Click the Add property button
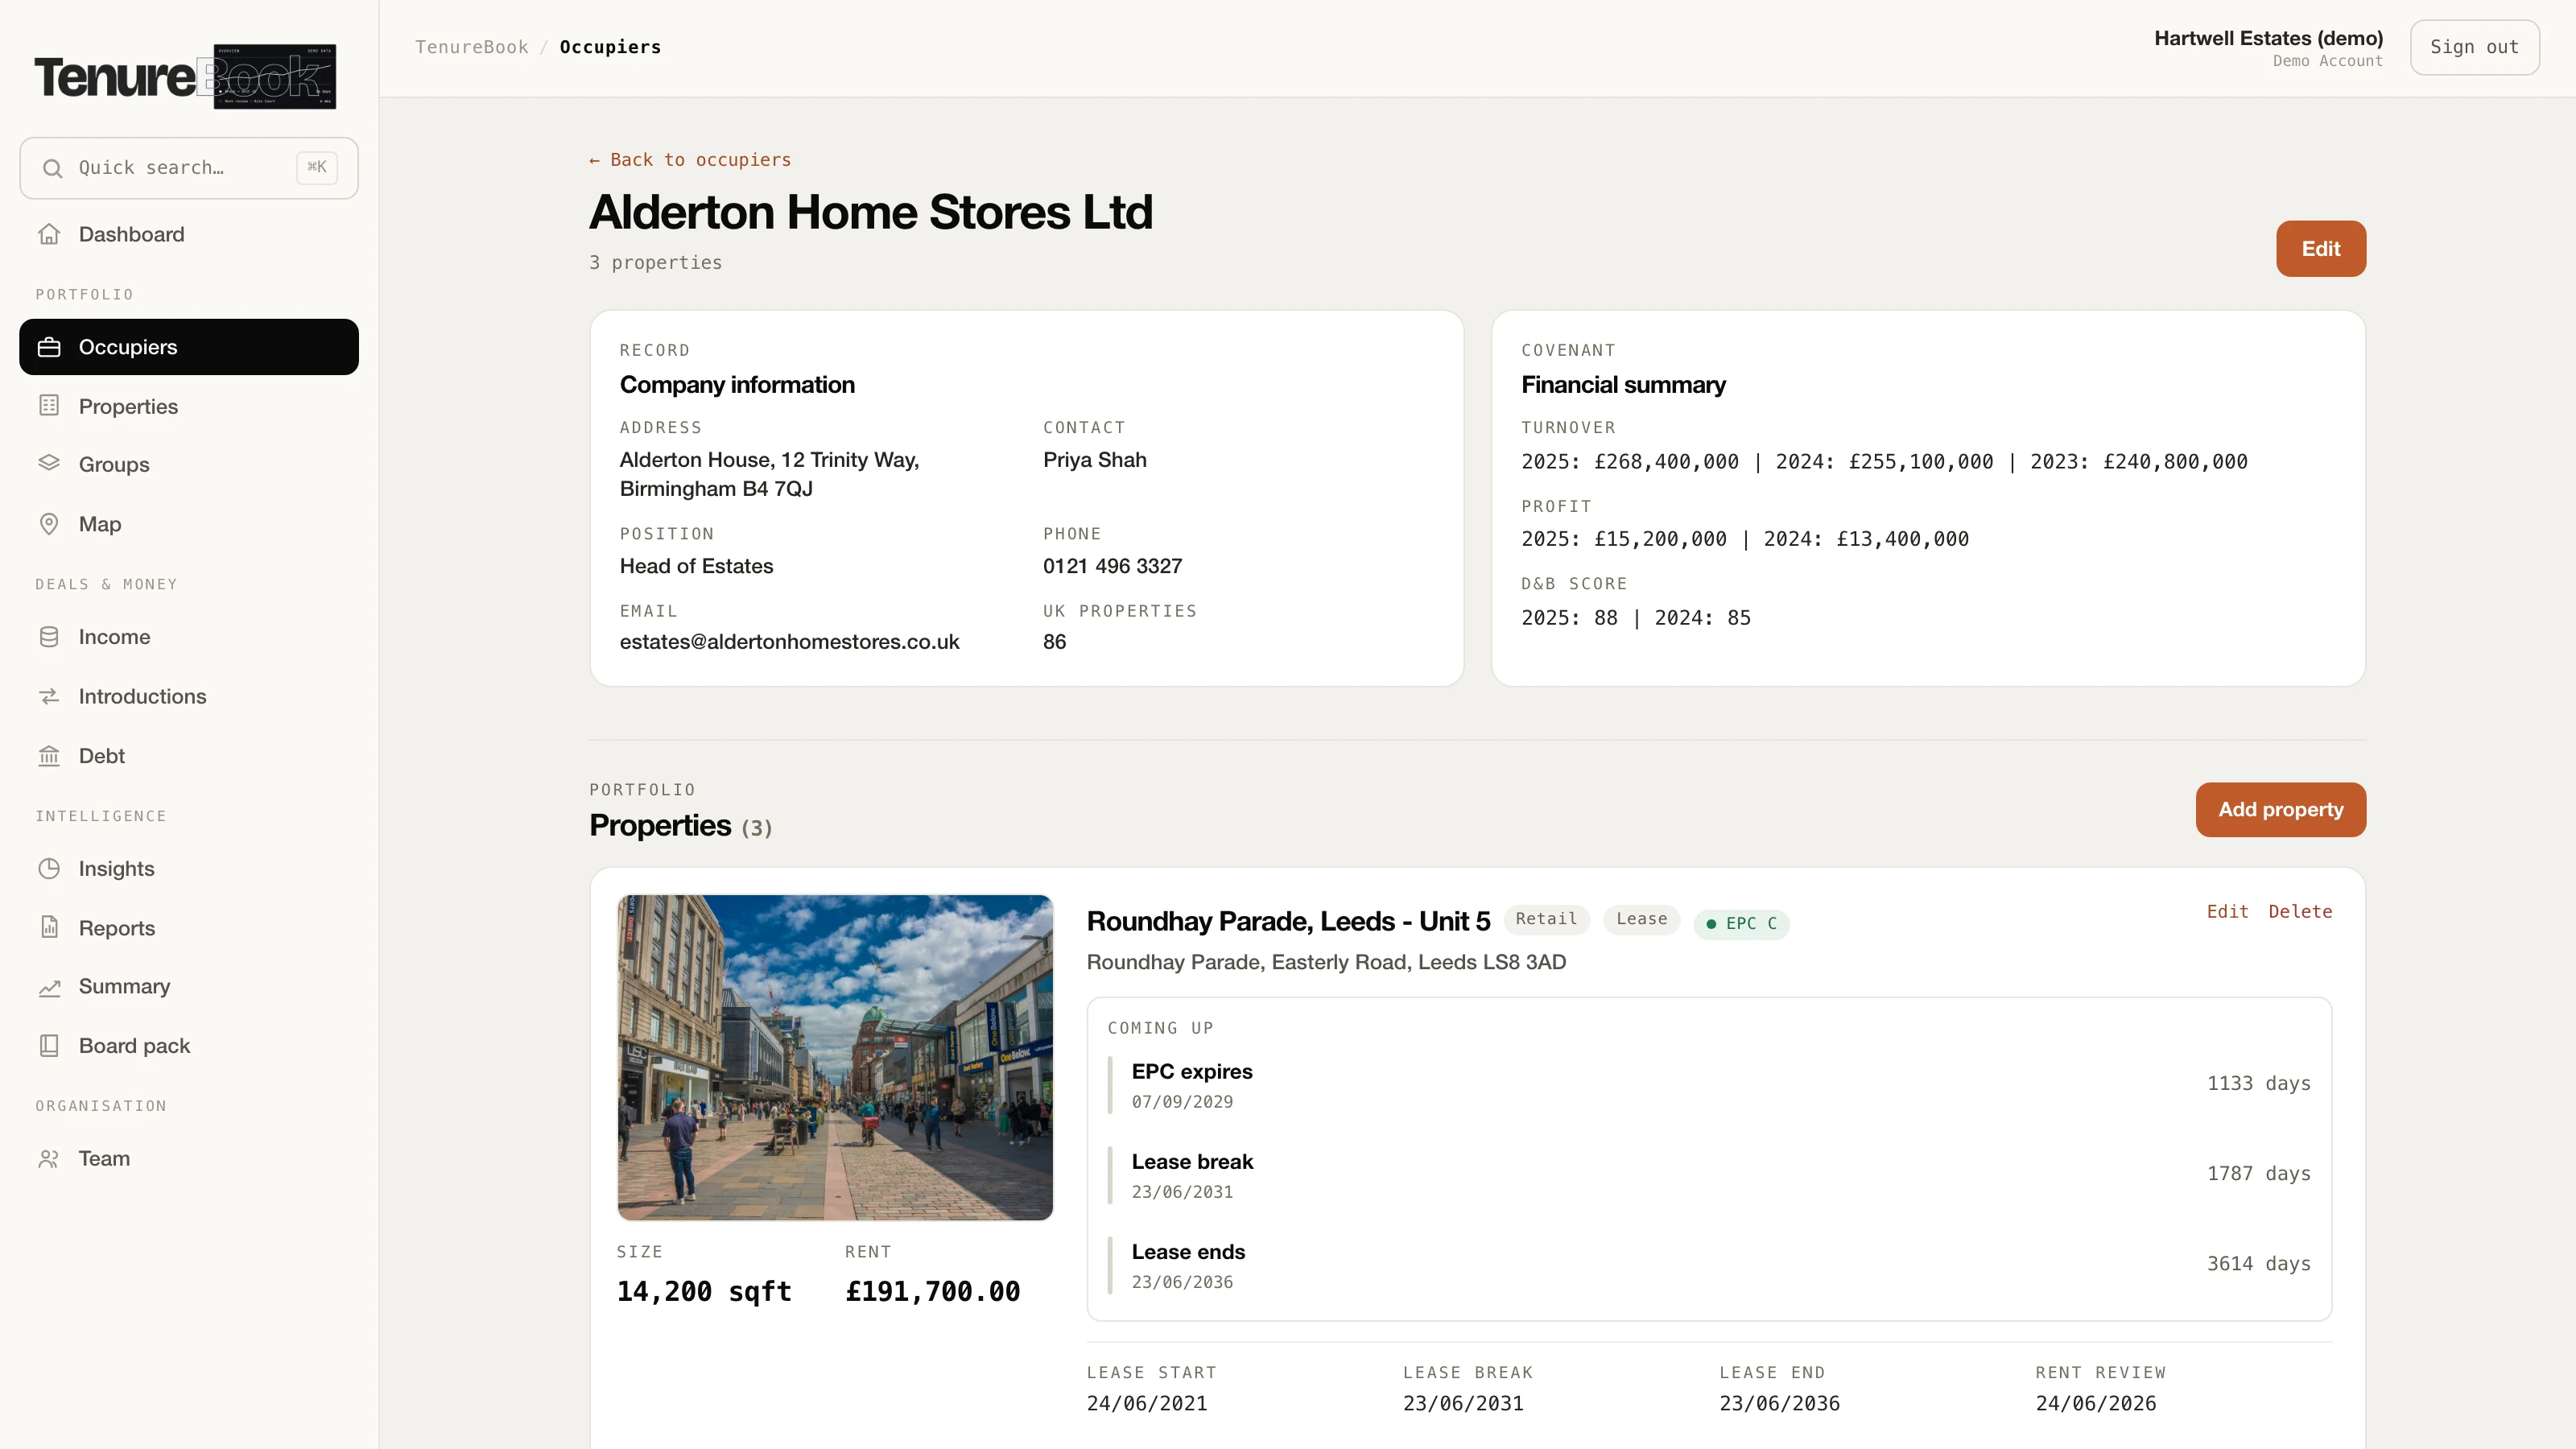 tap(2280, 810)
